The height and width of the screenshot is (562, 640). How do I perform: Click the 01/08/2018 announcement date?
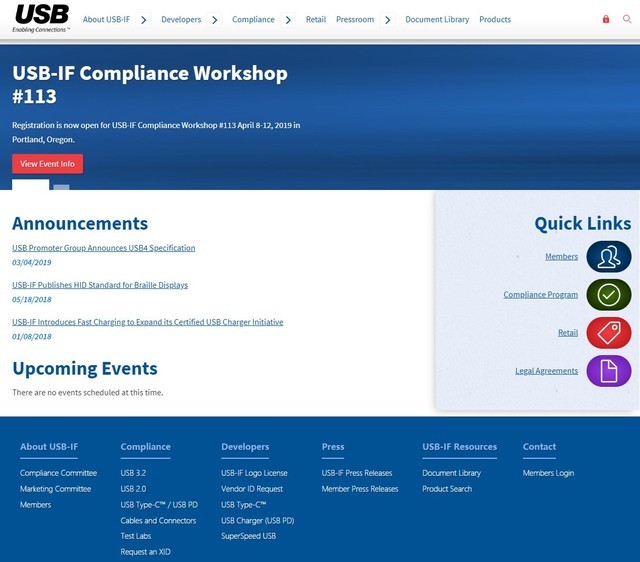point(31,337)
